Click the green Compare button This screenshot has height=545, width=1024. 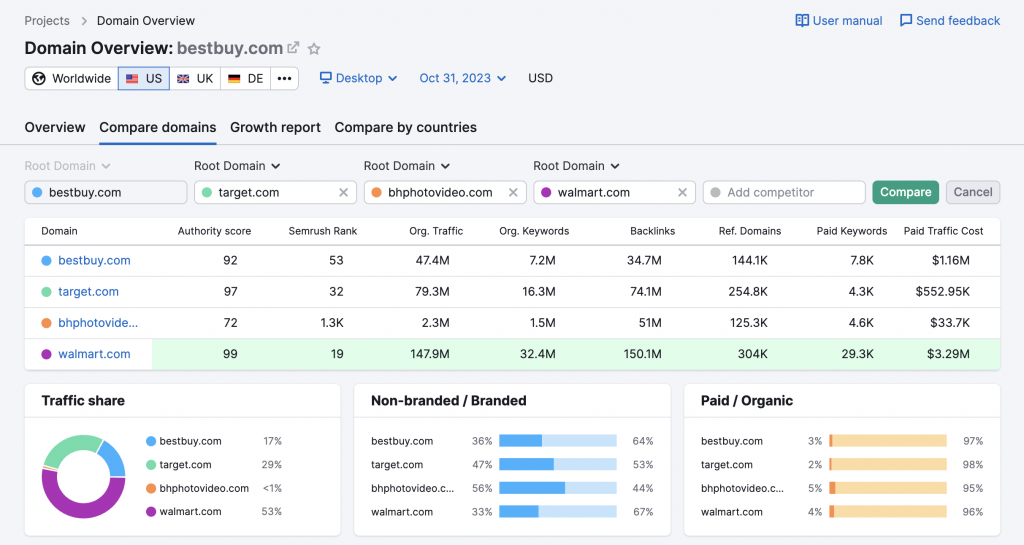click(x=906, y=192)
